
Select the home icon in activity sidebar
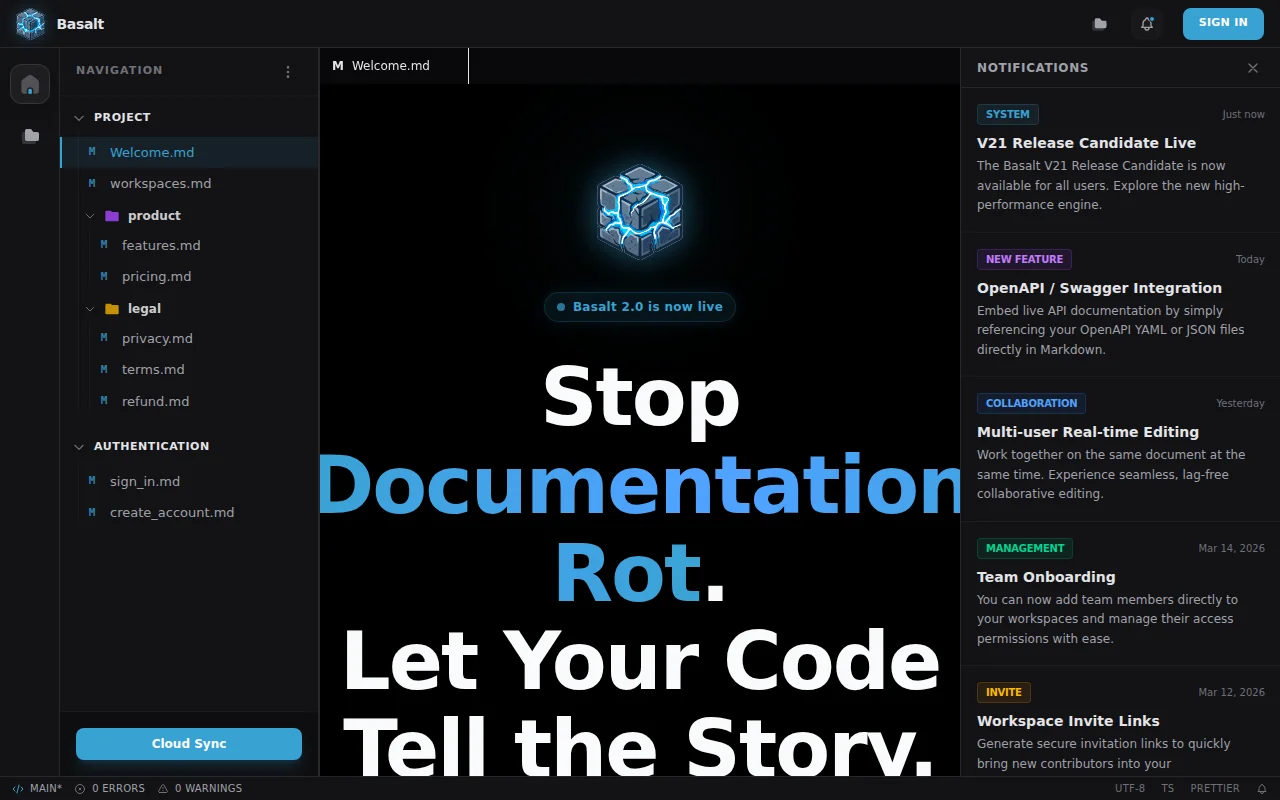pyautogui.click(x=30, y=84)
